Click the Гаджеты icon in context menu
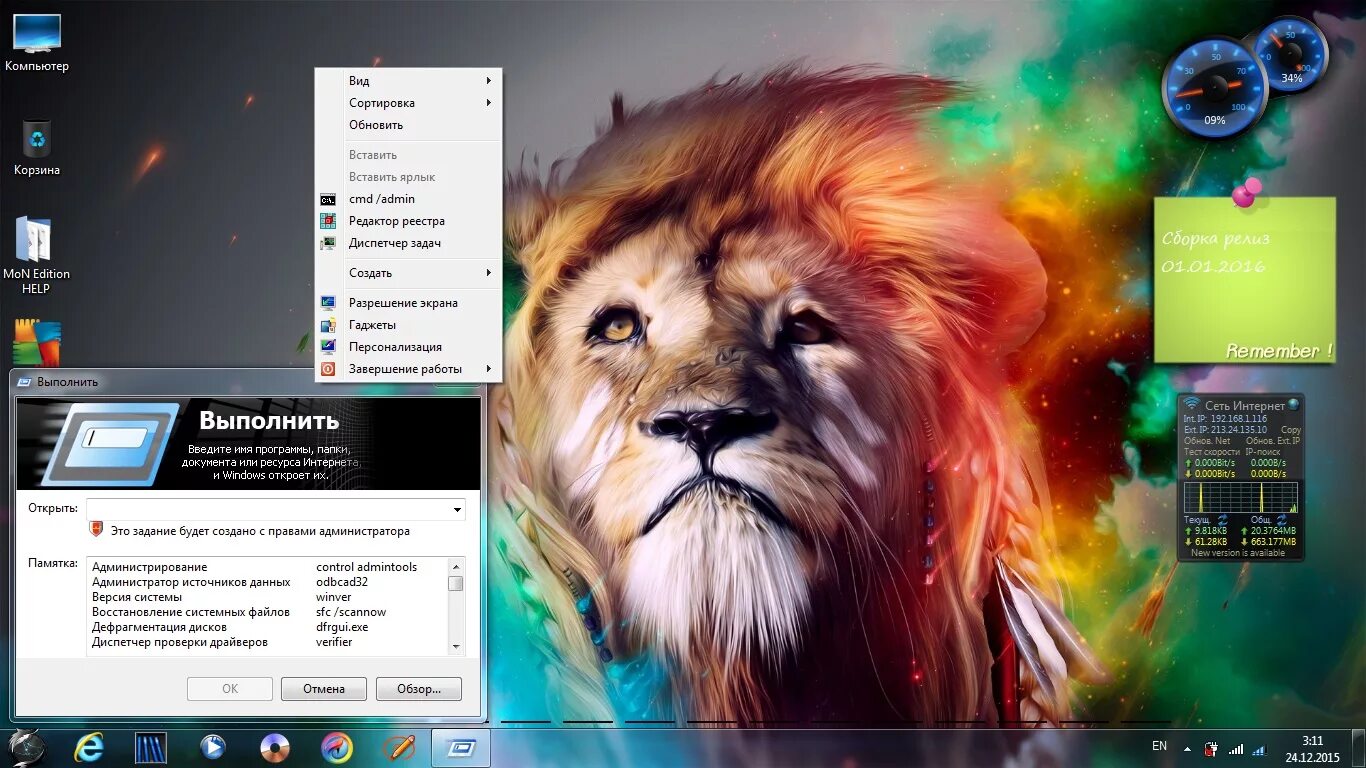Image resolution: width=1366 pixels, height=768 pixels. pyautogui.click(x=328, y=325)
